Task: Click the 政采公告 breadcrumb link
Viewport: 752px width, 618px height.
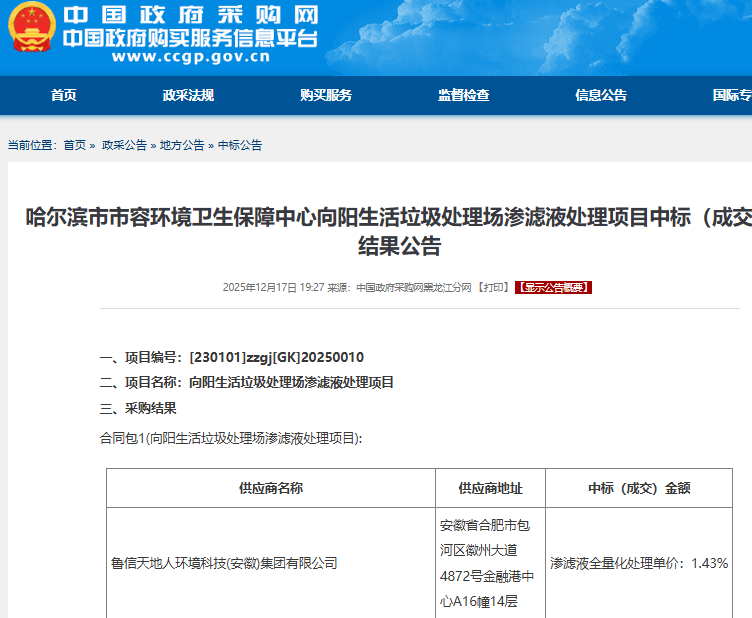Action: tap(124, 145)
